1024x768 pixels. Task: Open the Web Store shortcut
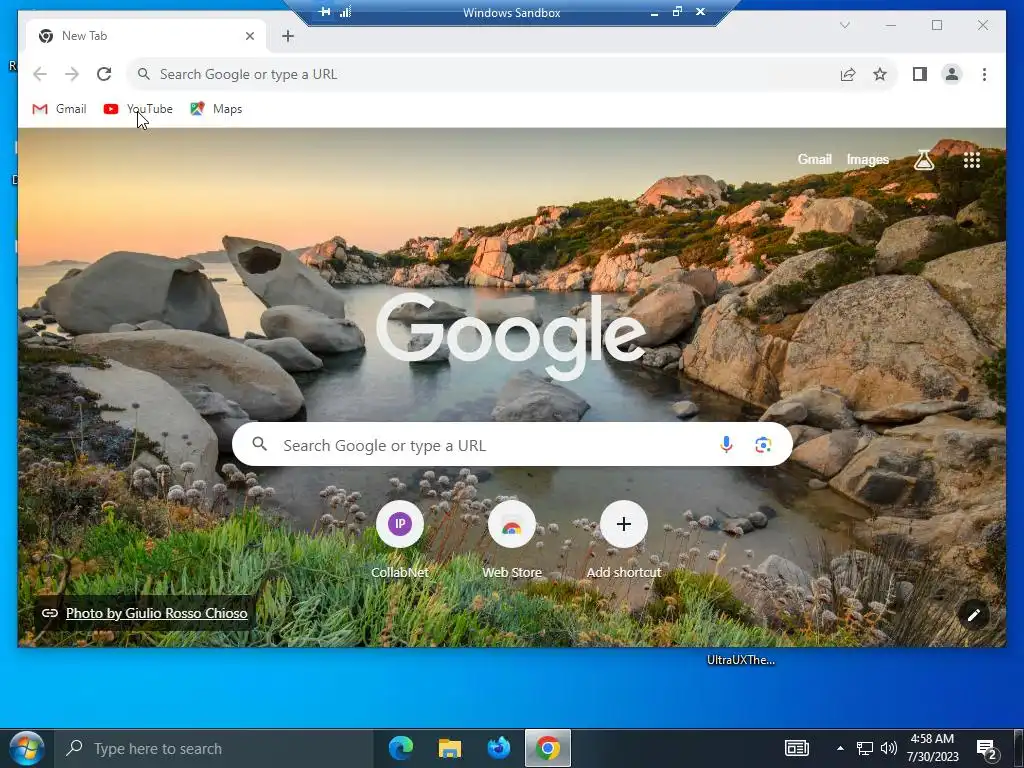pos(512,539)
